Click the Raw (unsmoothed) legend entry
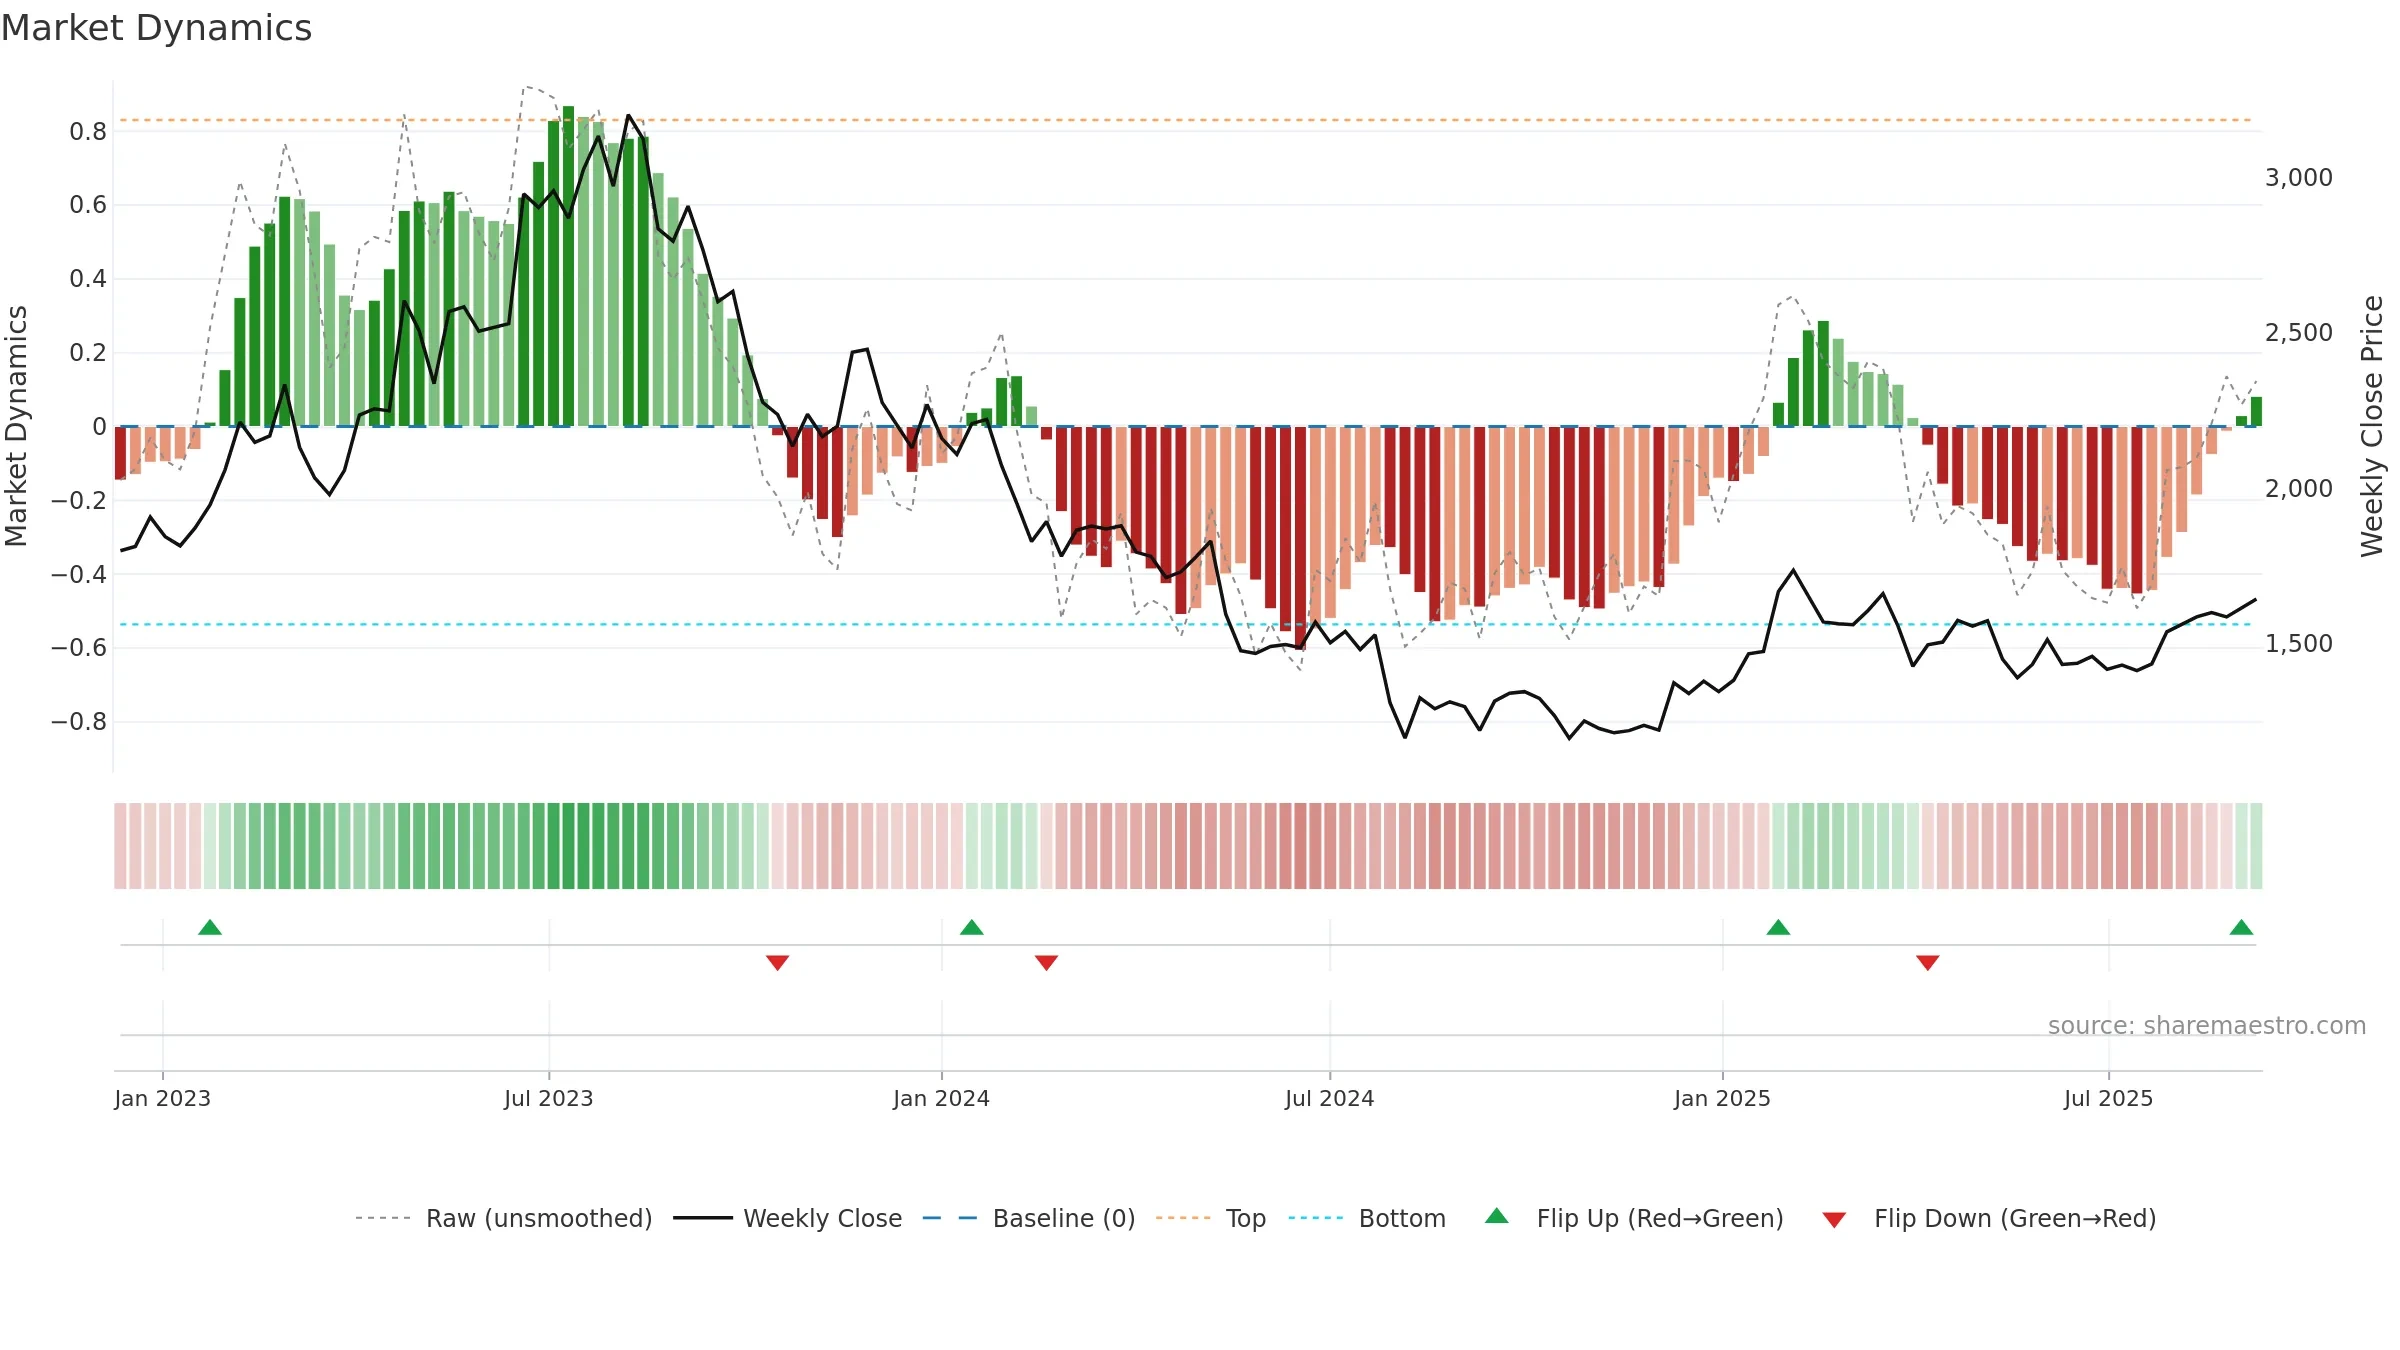Screen dimensions: 2400x1350 pos(504,1218)
